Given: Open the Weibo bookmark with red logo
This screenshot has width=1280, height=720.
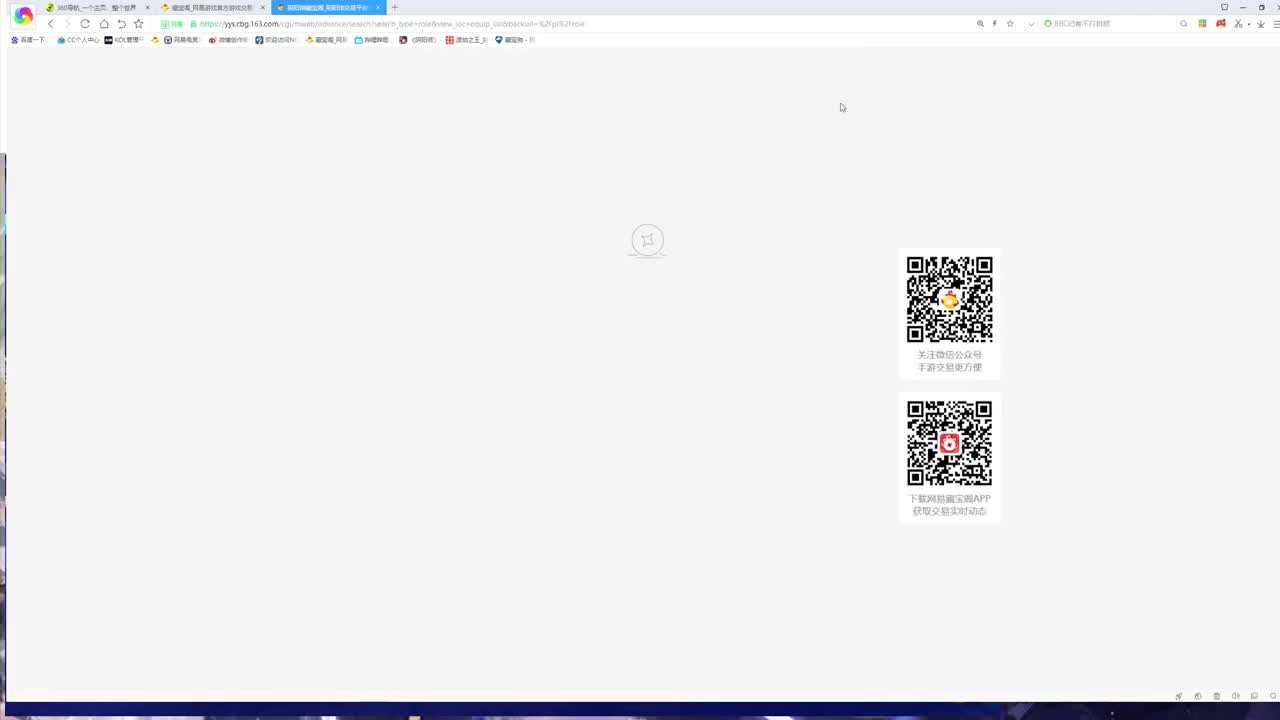Looking at the screenshot, I should pyautogui.click(x=228, y=40).
